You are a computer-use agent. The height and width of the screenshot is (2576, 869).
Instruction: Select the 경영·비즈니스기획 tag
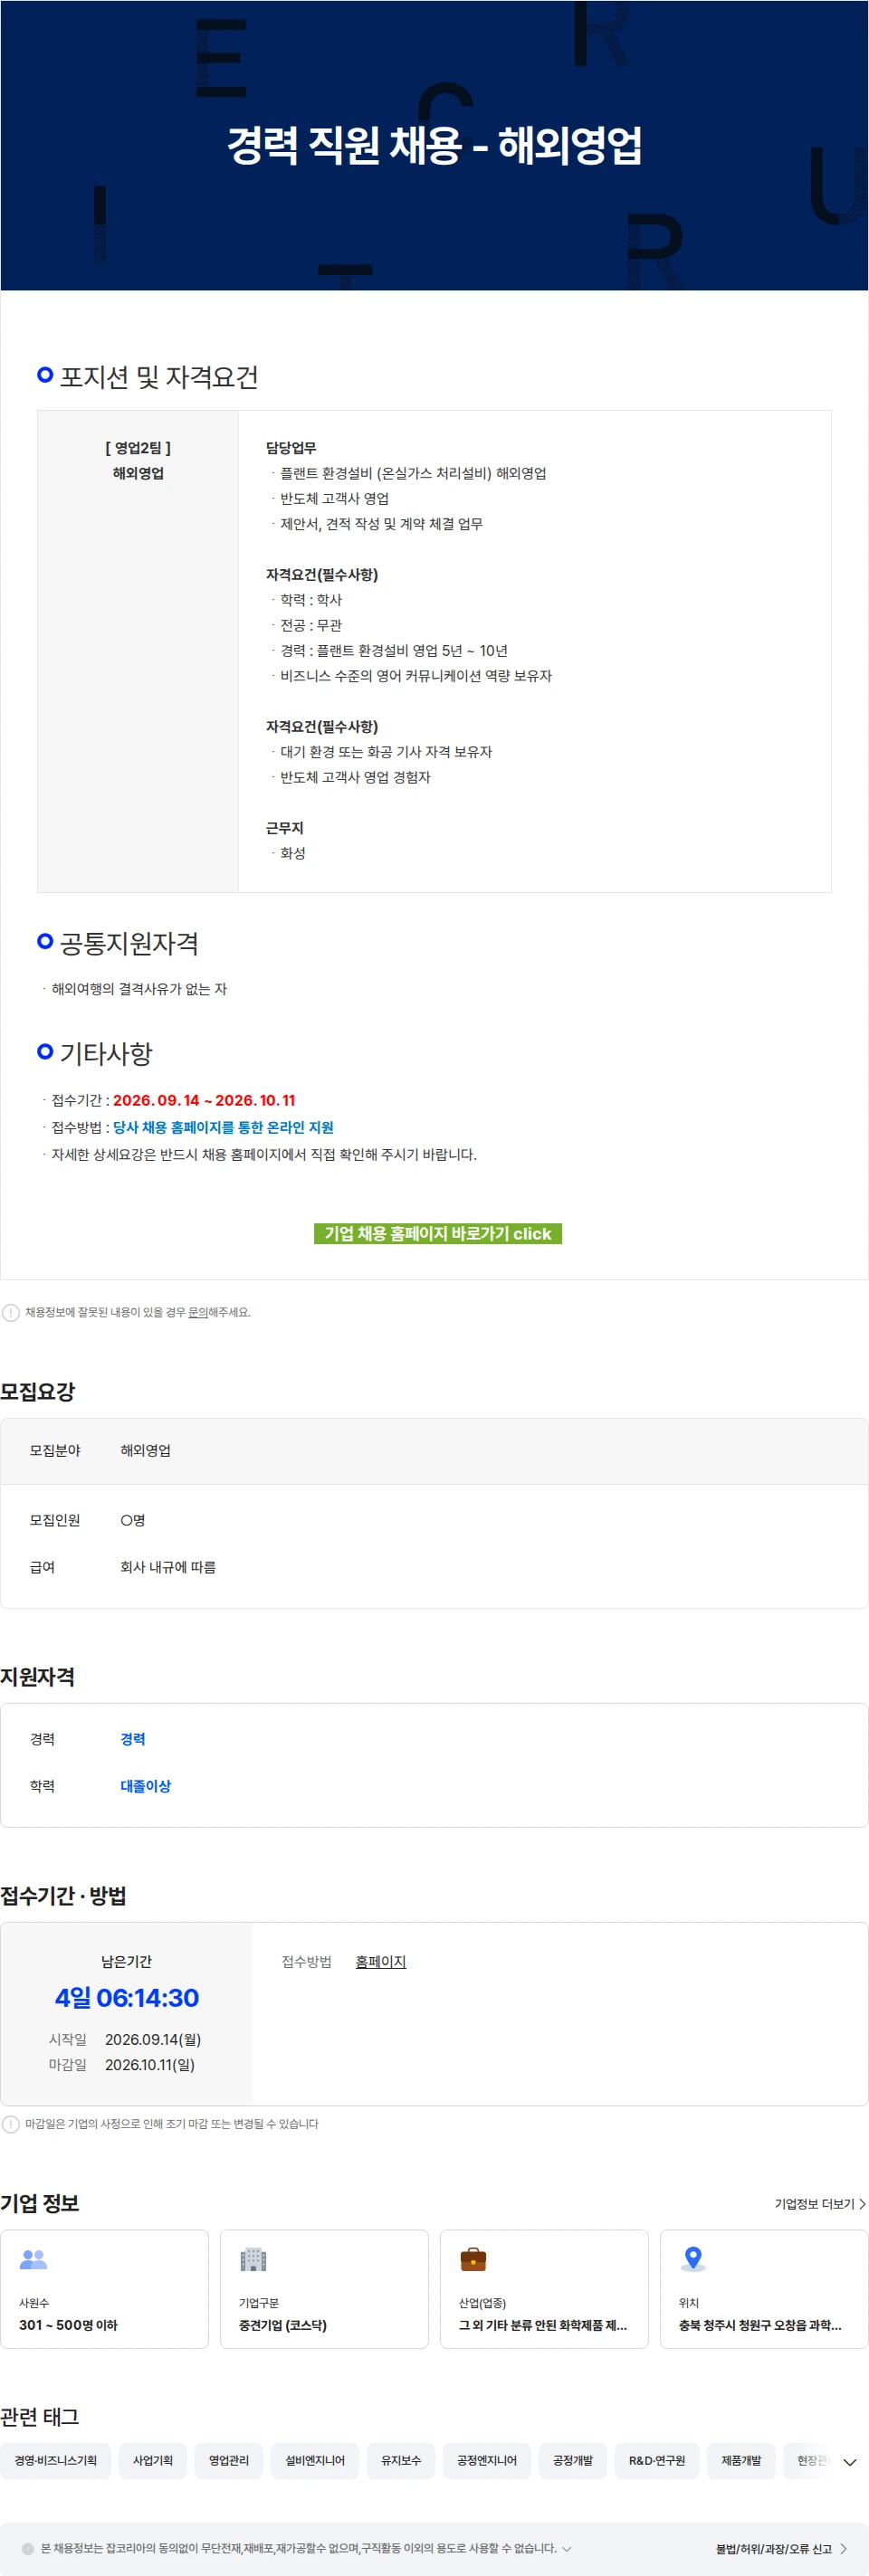[56, 2460]
